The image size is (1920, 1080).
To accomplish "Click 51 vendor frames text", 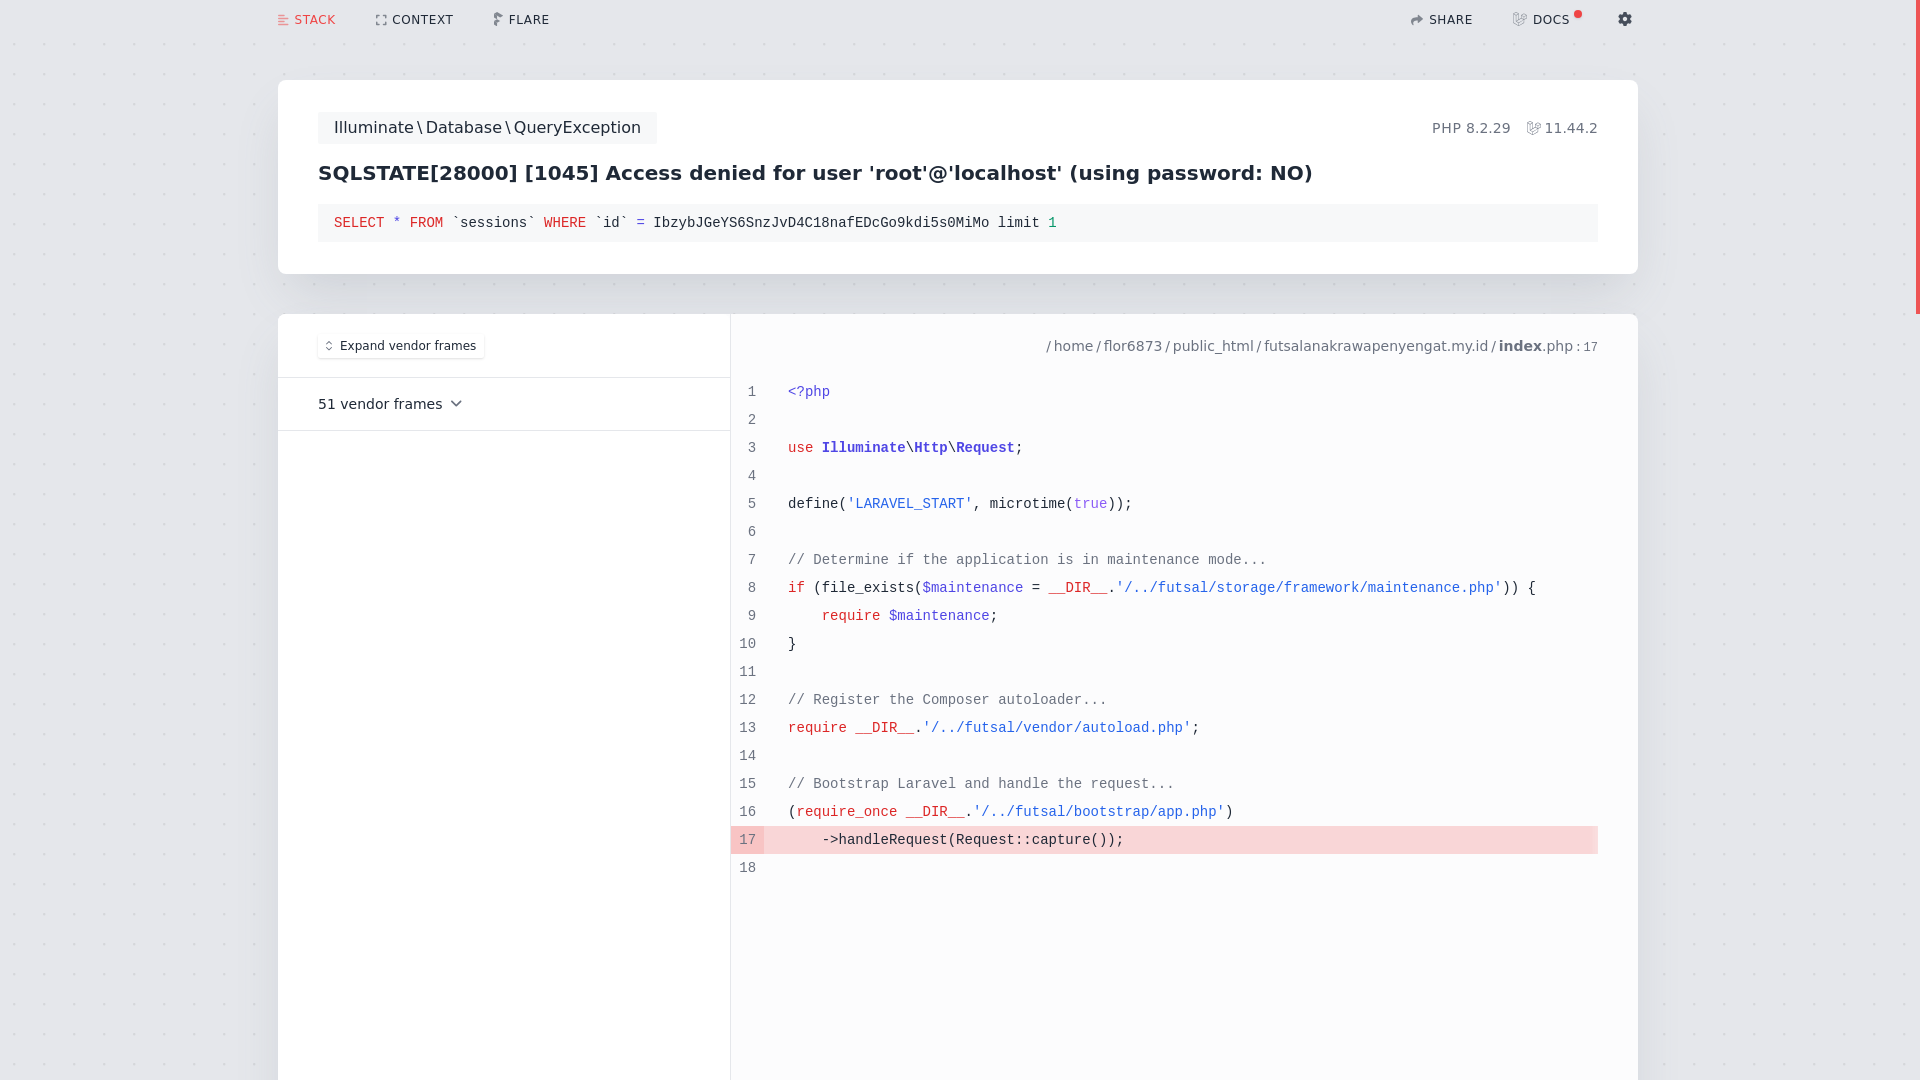I will click(x=380, y=404).
